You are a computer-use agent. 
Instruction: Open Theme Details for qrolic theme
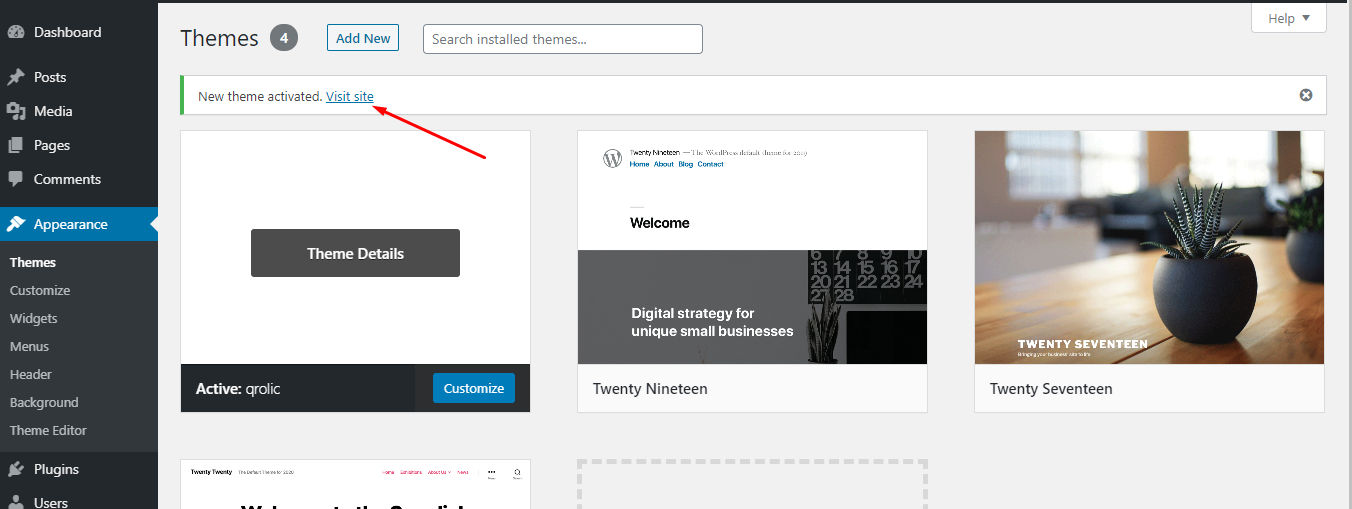355,253
